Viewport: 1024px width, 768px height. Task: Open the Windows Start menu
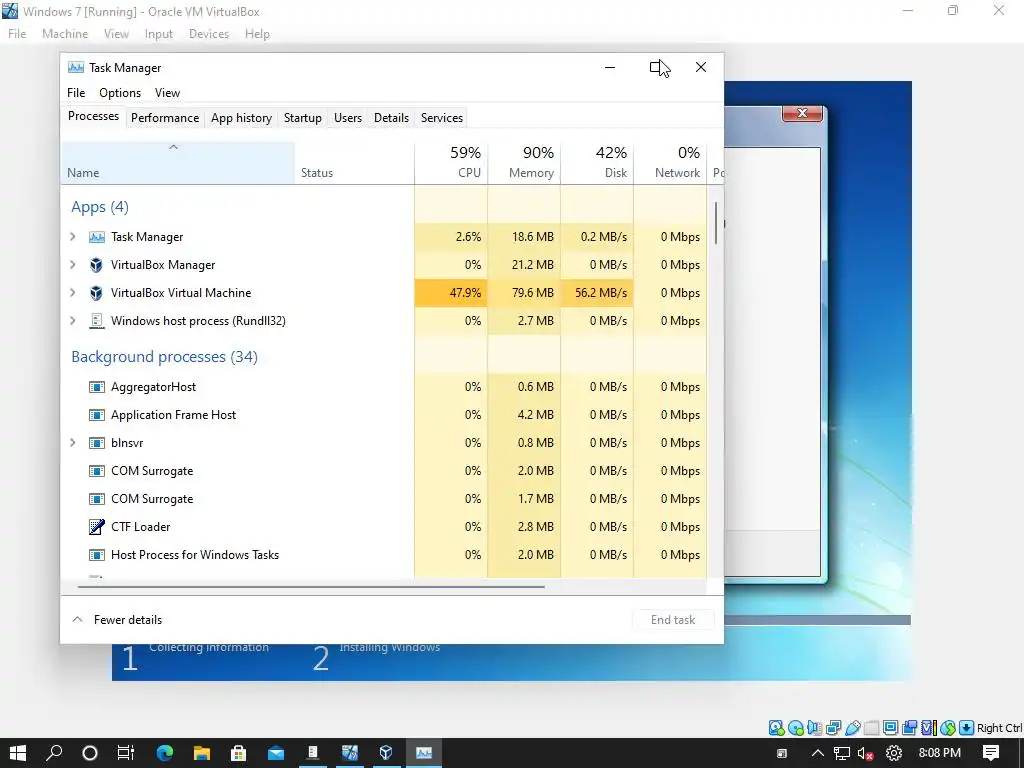coord(18,753)
